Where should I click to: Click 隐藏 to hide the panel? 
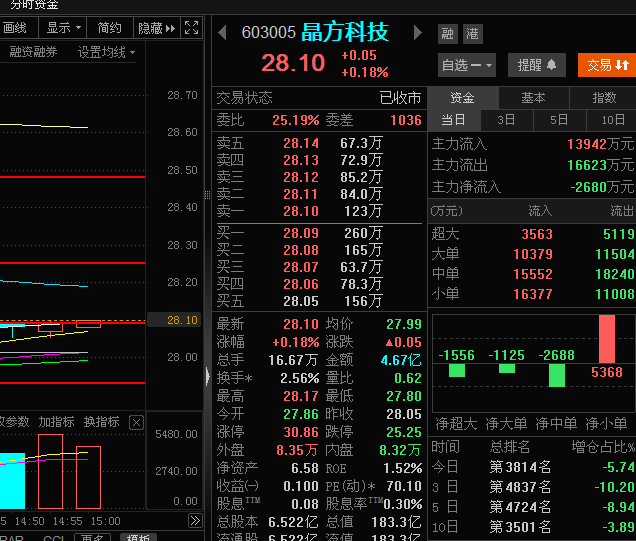157,28
